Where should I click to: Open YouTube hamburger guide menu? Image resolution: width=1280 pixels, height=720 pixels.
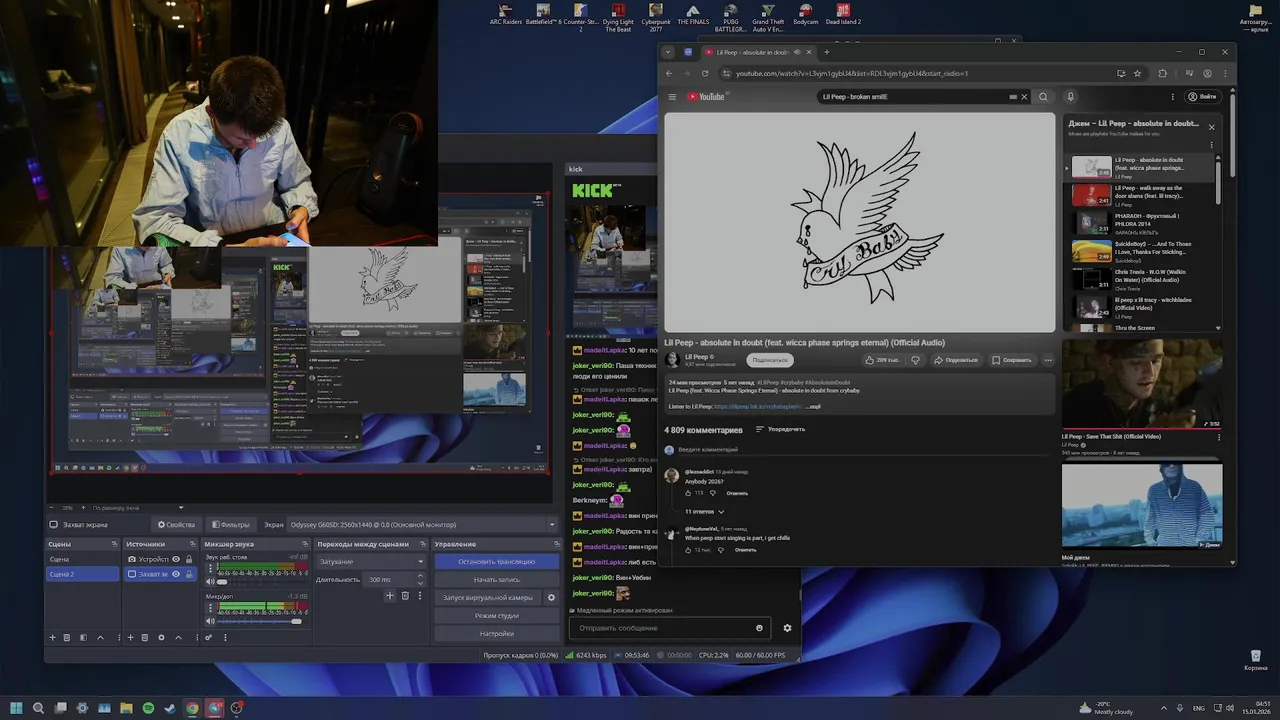click(672, 97)
